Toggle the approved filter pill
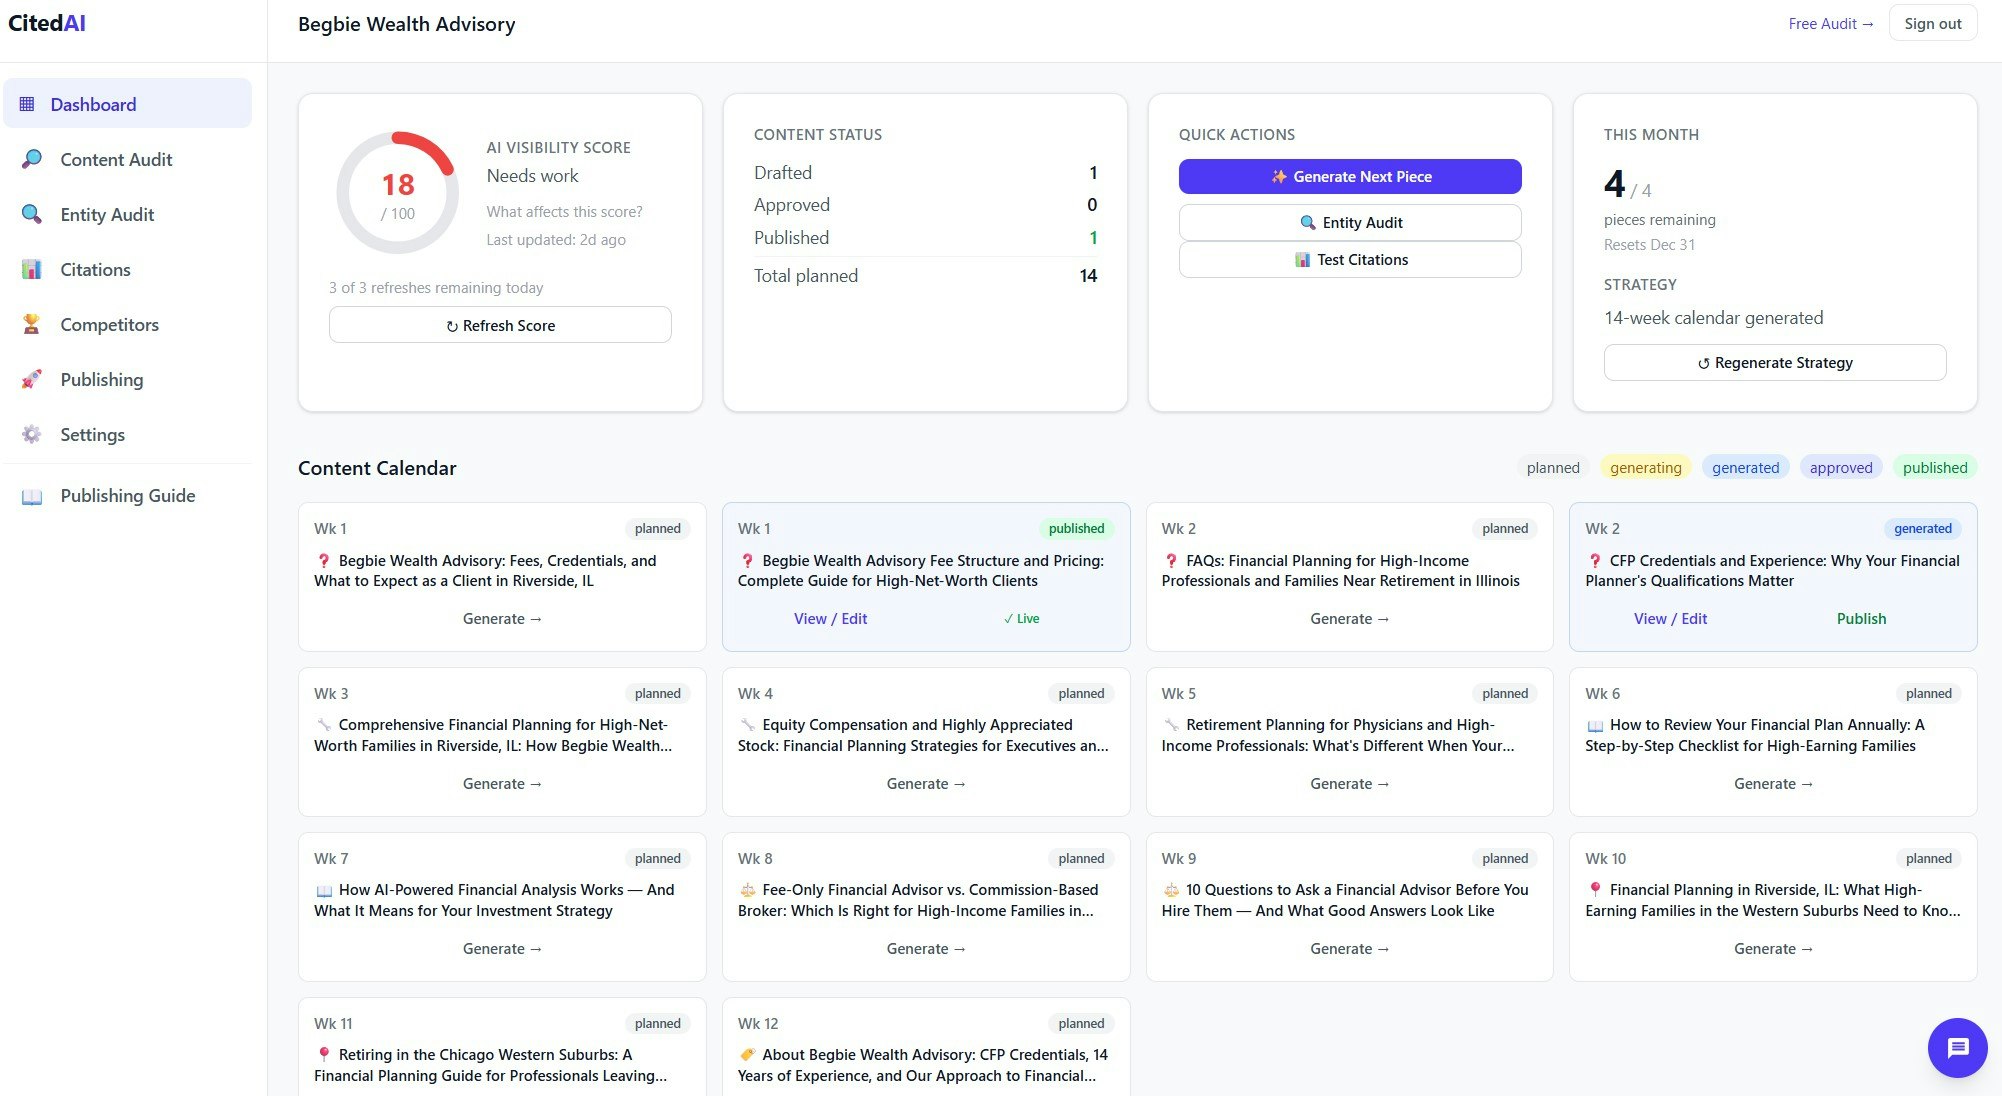2002x1096 pixels. click(x=1841, y=467)
